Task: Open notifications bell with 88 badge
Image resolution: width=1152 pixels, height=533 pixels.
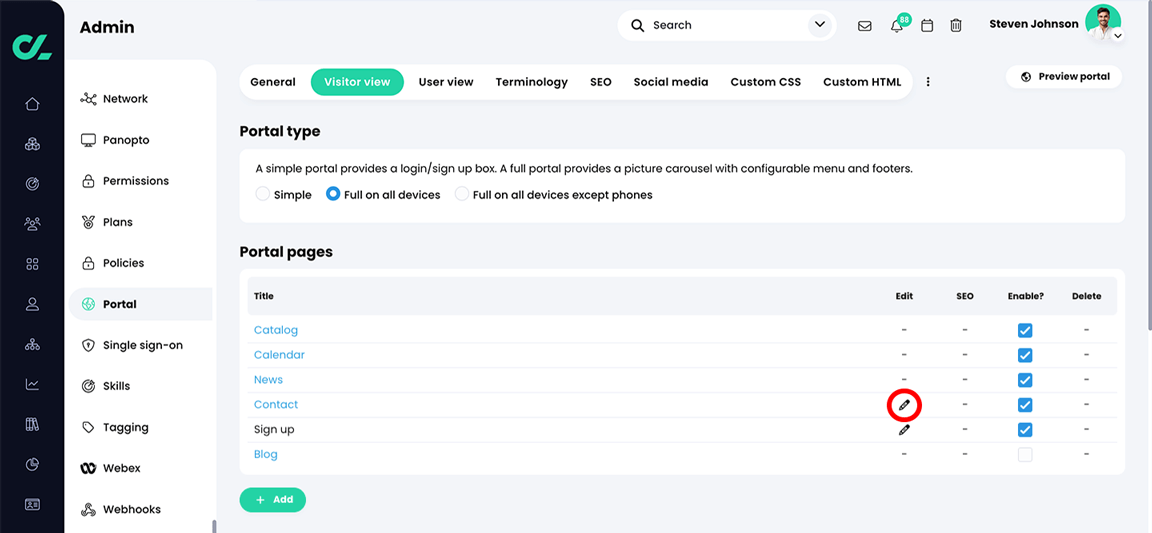Action: point(896,26)
